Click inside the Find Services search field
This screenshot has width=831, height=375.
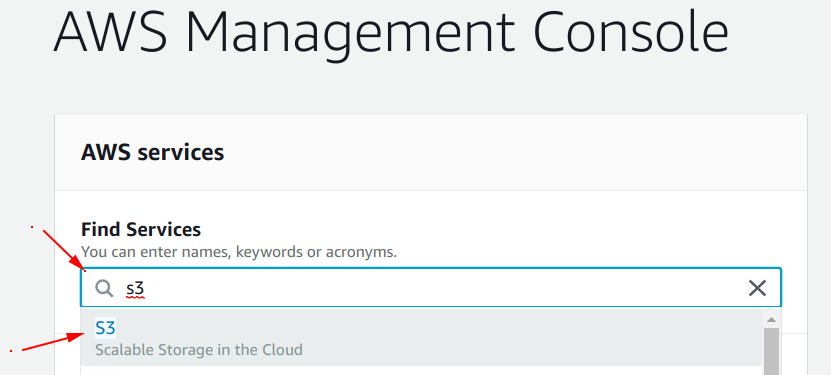coord(430,288)
